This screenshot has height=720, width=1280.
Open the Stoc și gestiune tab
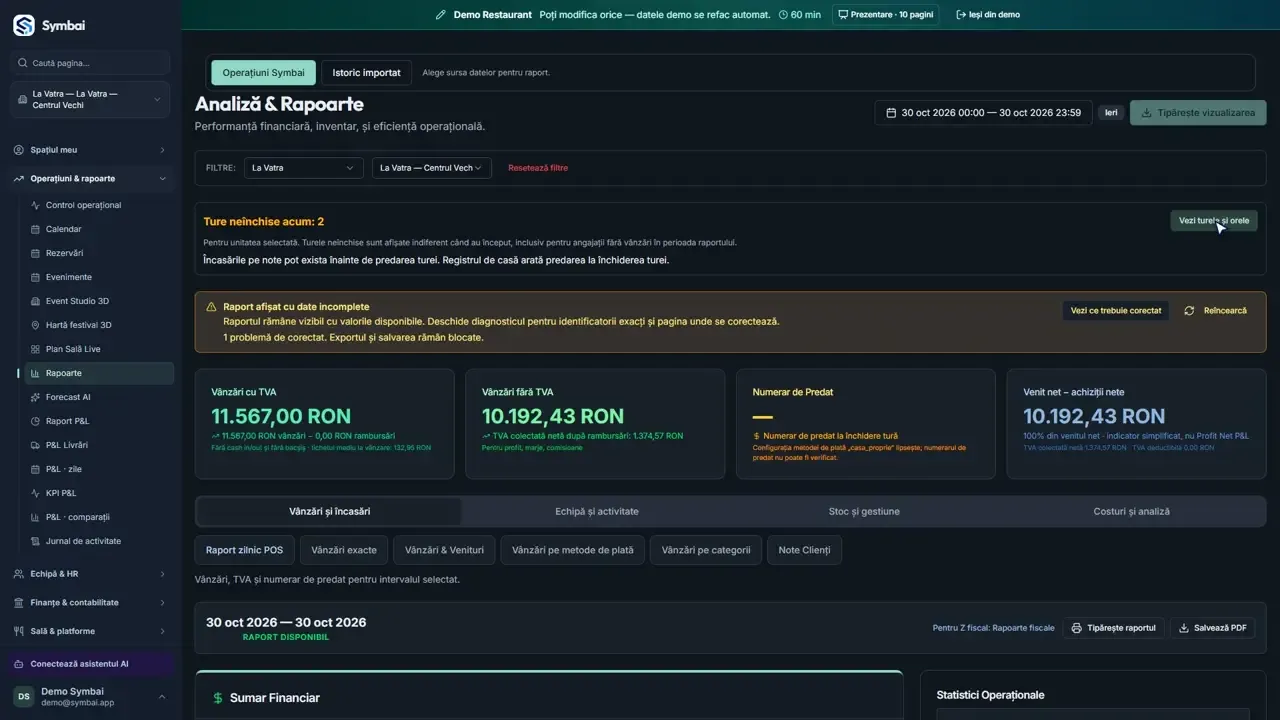tap(864, 512)
